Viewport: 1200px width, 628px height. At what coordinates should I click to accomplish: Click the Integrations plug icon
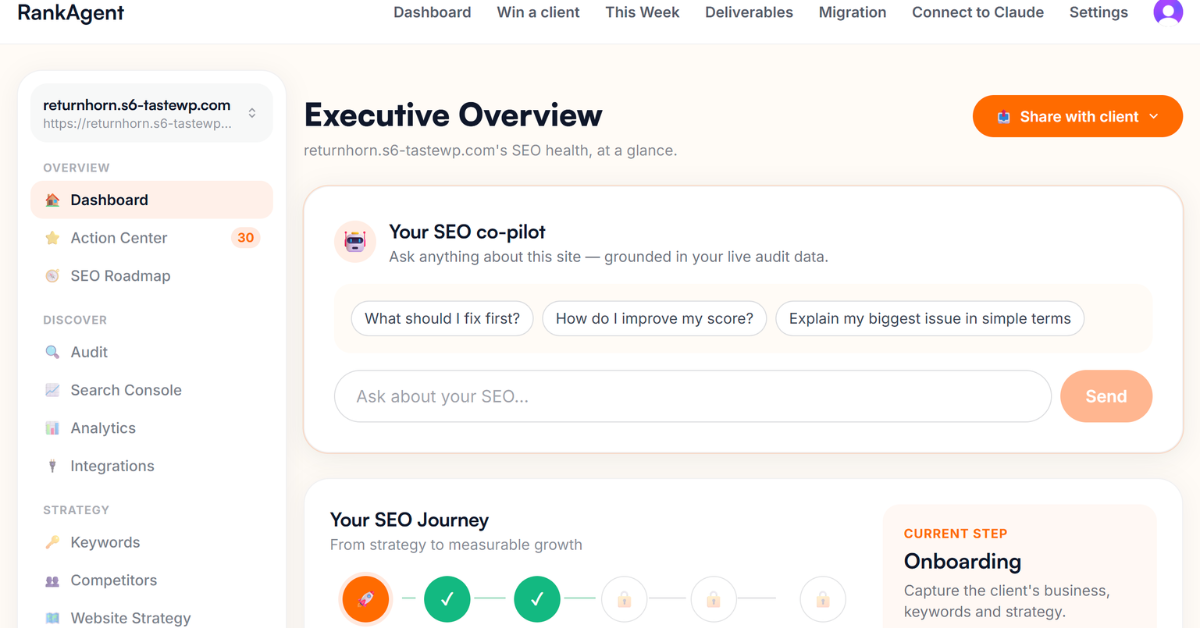pyautogui.click(x=52, y=466)
